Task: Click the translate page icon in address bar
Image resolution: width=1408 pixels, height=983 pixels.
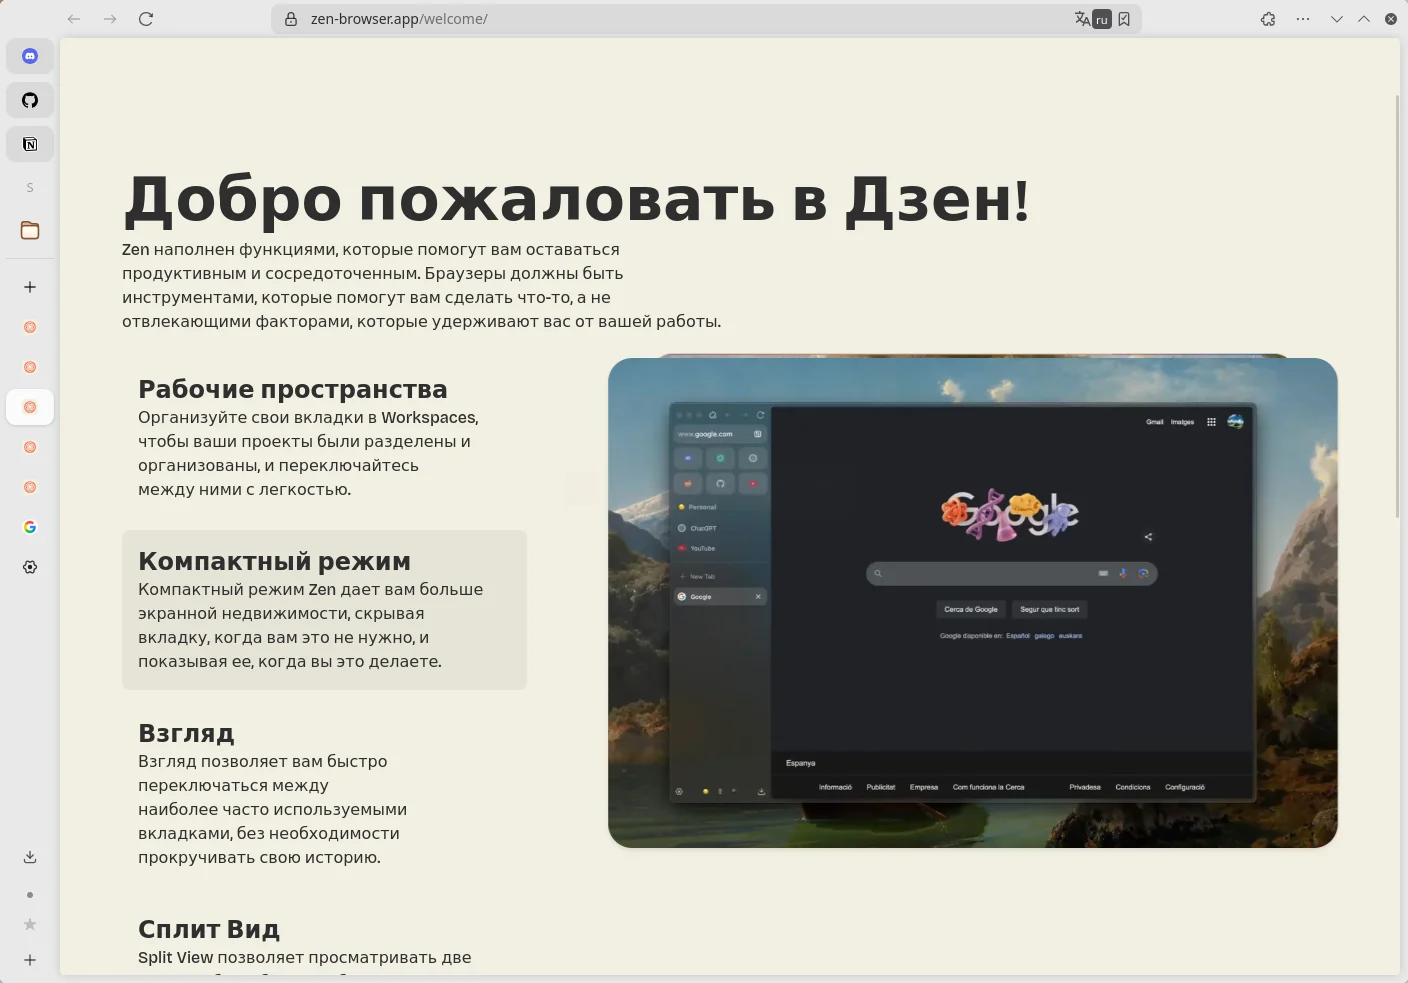Action: 1082,19
